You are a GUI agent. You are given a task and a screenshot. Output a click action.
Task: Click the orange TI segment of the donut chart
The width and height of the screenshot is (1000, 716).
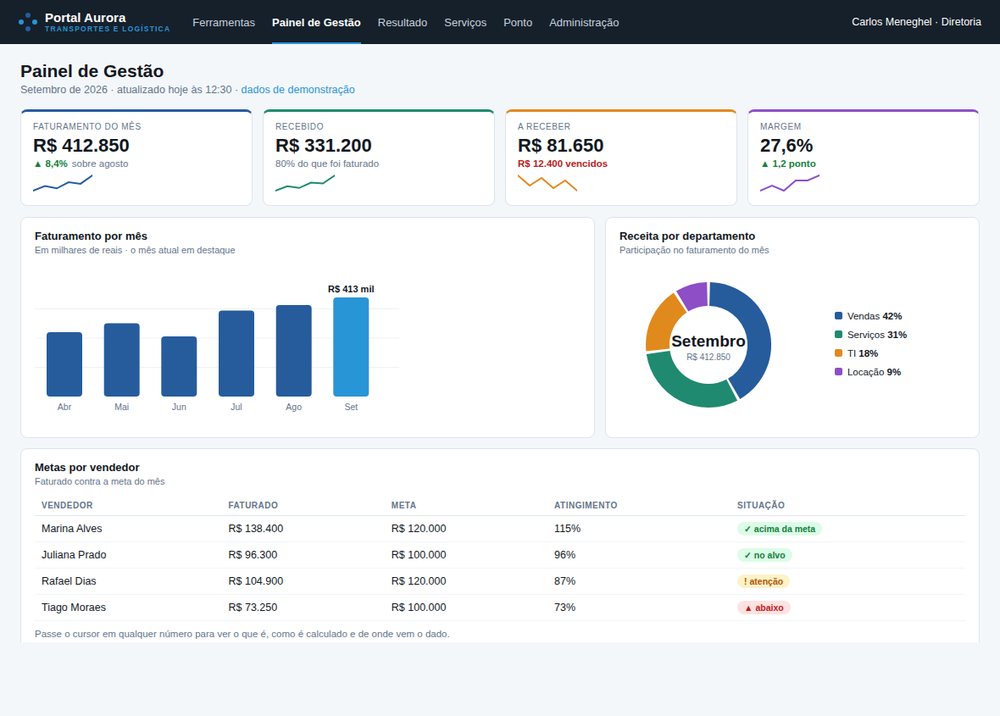(x=662, y=323)
